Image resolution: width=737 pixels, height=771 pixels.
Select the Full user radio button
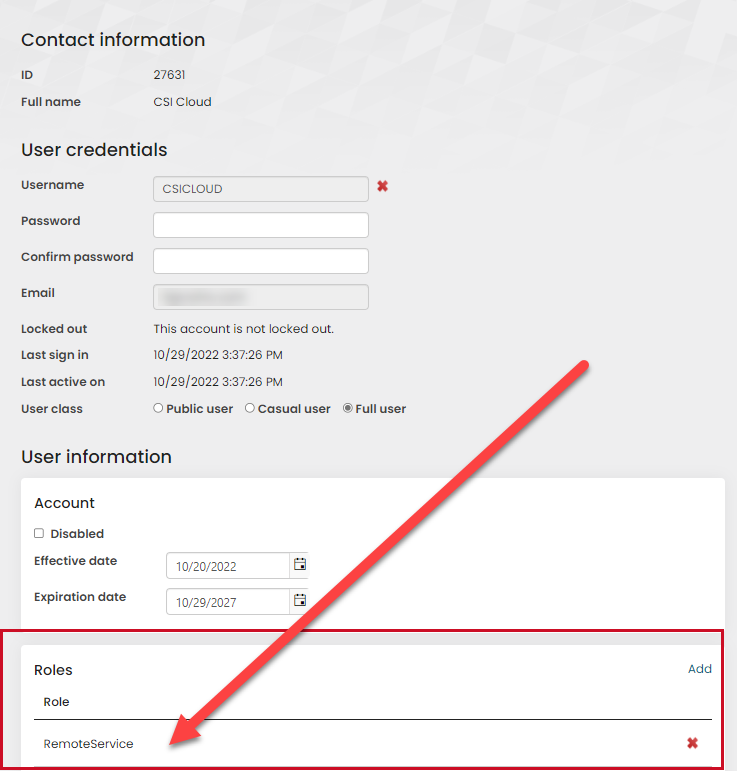tap(348, 408)
